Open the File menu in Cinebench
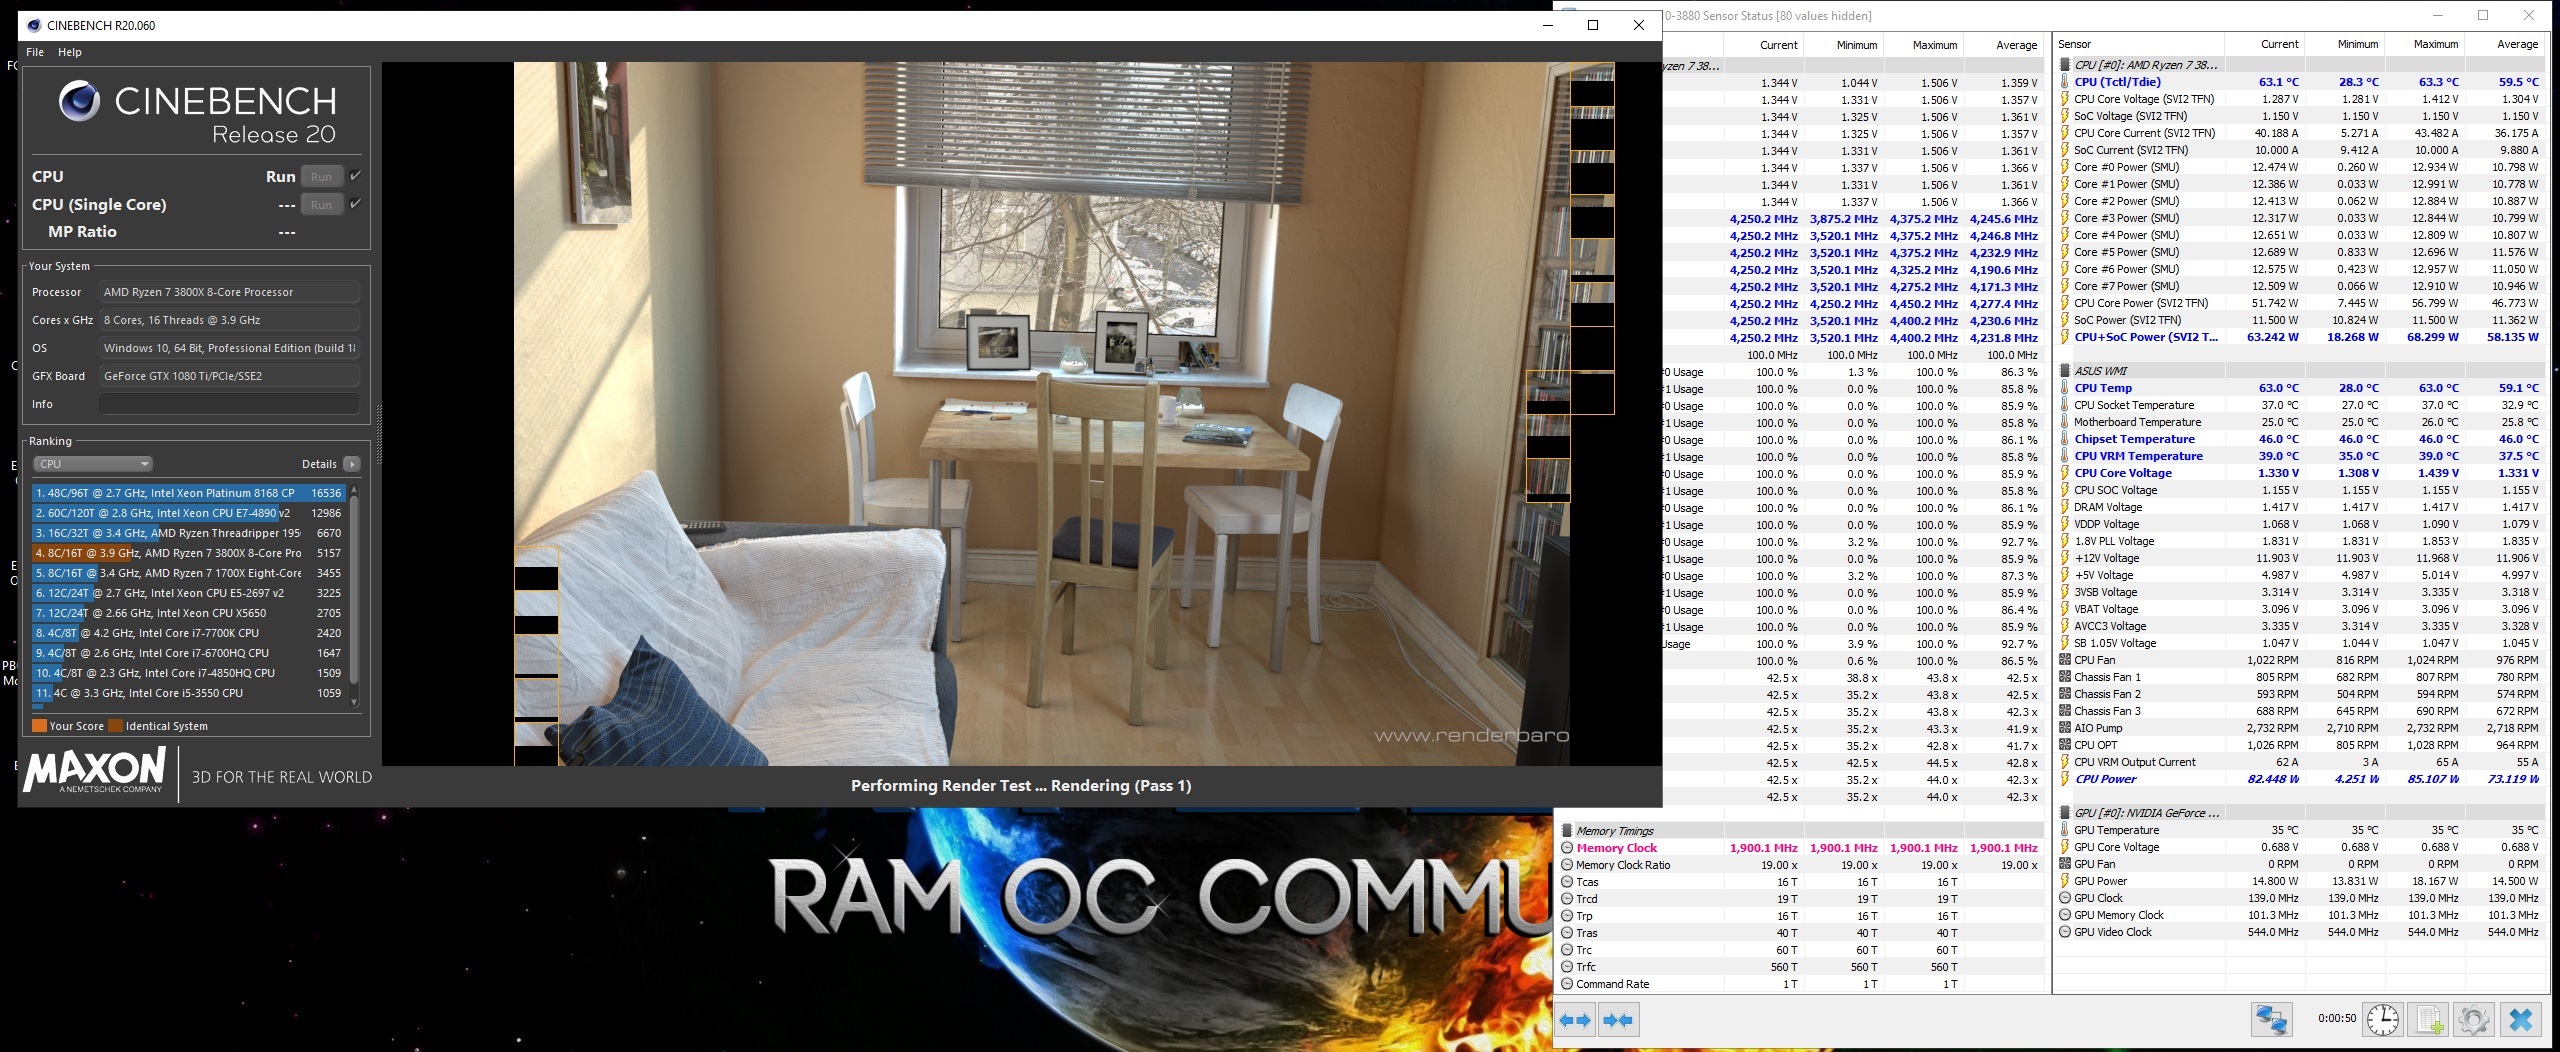This screenshot has height=1052, width=2560. click(35, 52)
